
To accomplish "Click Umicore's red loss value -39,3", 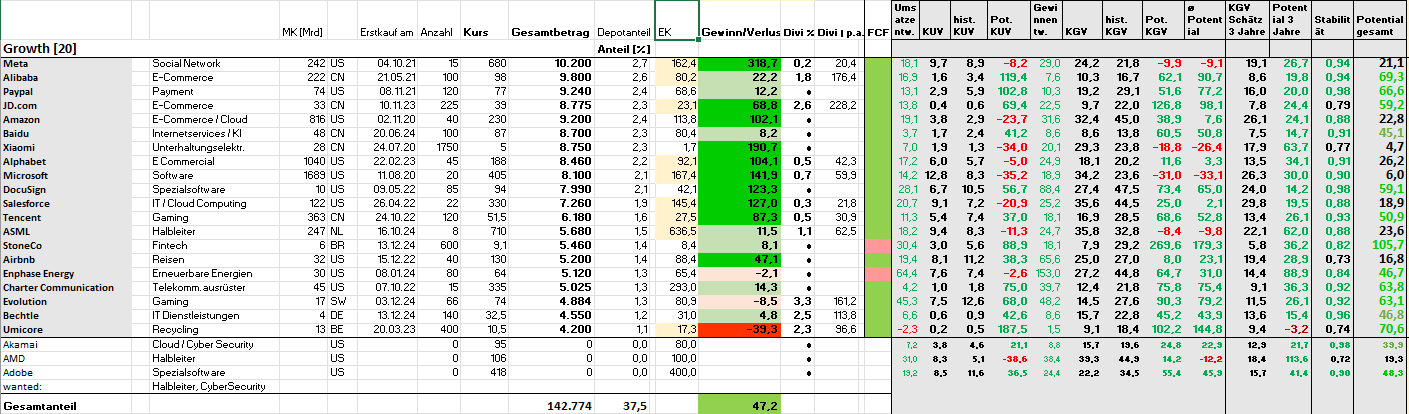I will point(740,328).
